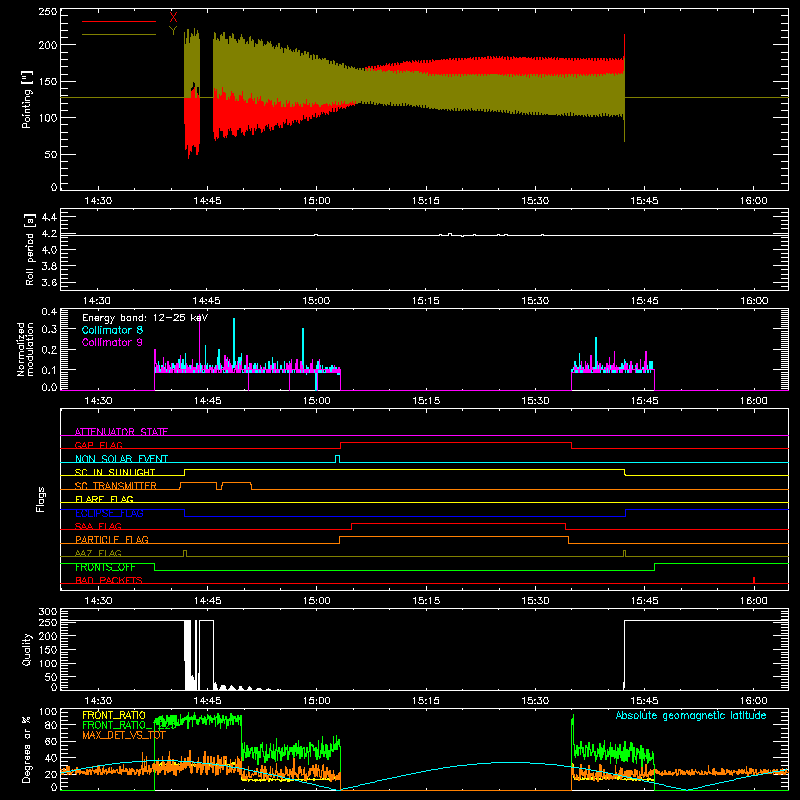The image size is (800, 800).
Task: Click the PARTICLE_FLAG label
Action: tap(112, 539)
